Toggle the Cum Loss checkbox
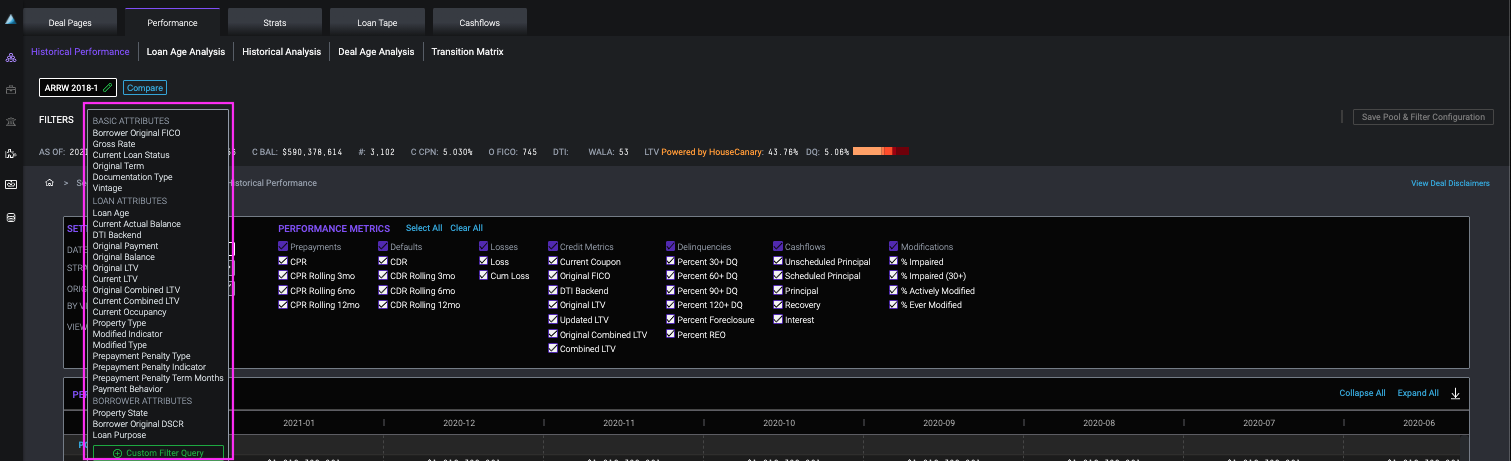The height and width of the screenshot is (461, 1511). tap(484, 276)
